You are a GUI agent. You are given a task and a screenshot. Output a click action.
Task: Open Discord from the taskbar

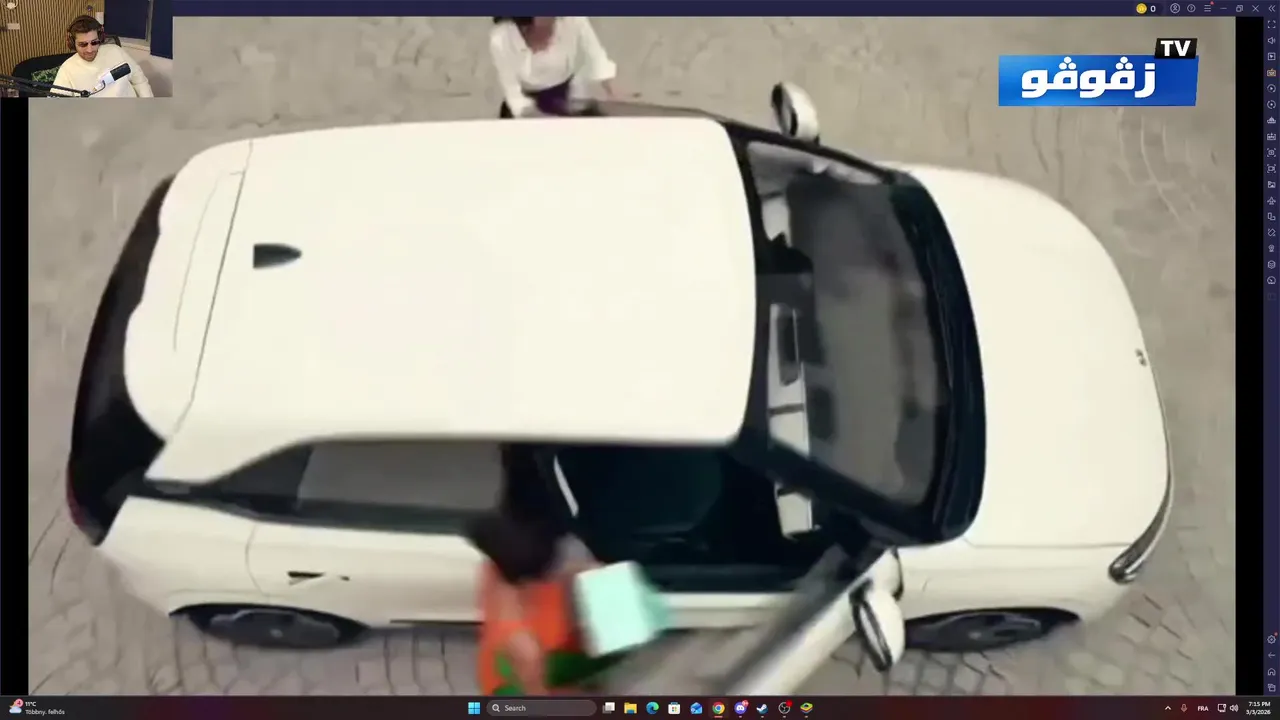click(741, 708)
